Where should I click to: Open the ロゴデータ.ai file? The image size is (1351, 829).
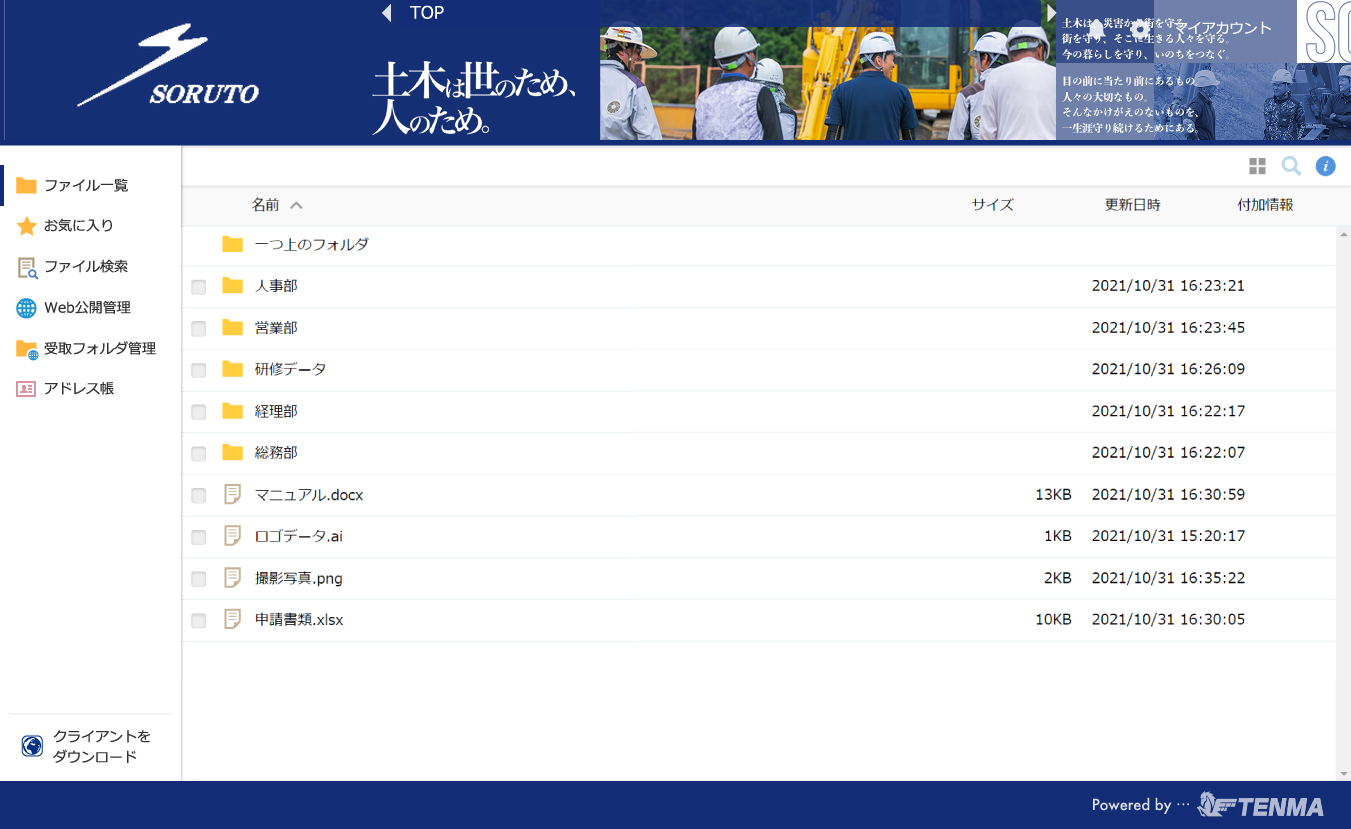pos(298,536)
